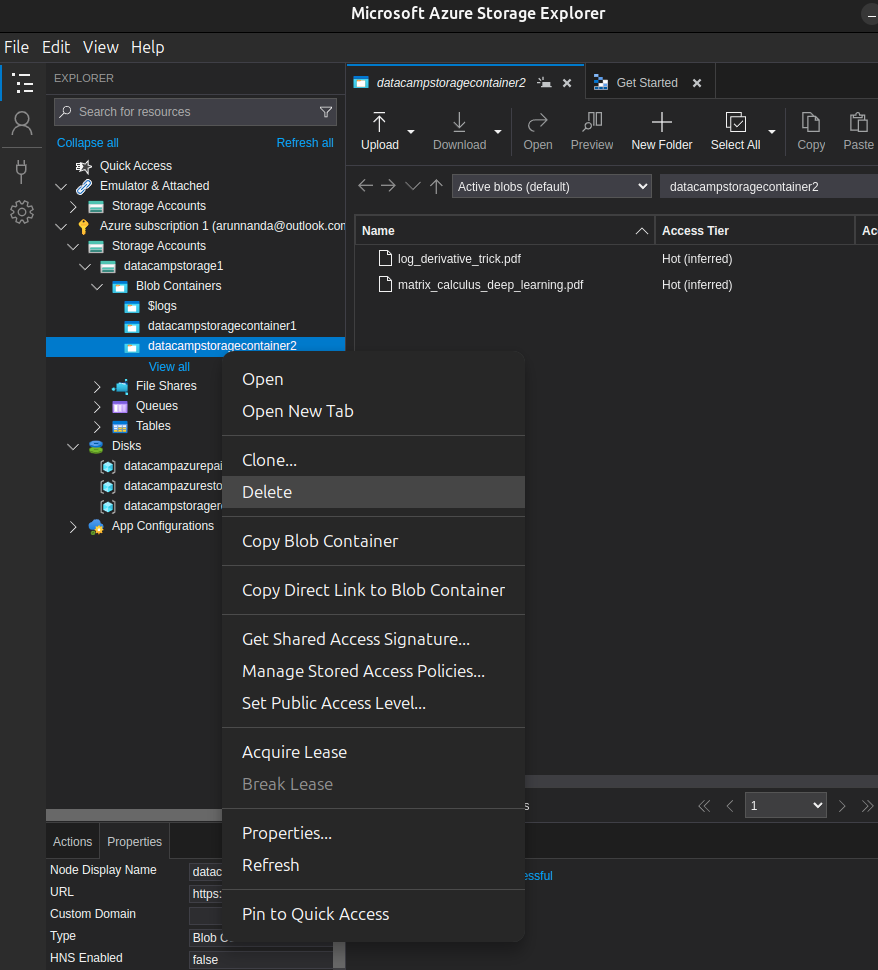Open the Connect plug icon in sidebar
The height and width of the screenshot is (970, 878).
(22, 170)
